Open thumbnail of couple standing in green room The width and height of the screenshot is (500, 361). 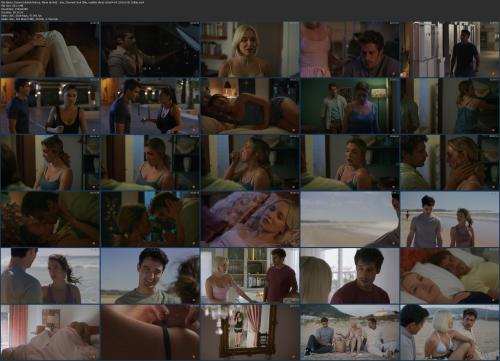(350, 106)
